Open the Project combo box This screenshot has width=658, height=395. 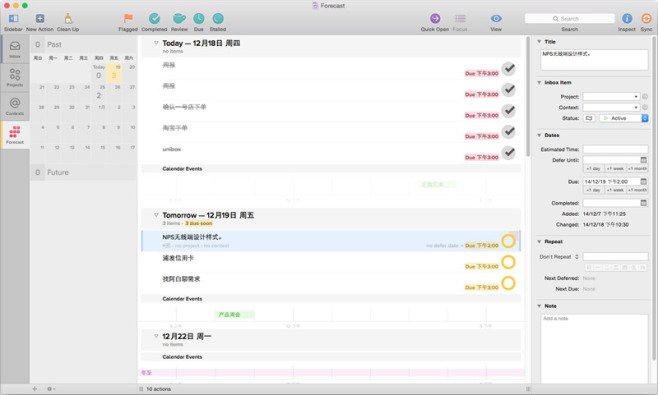pos(611,97)
